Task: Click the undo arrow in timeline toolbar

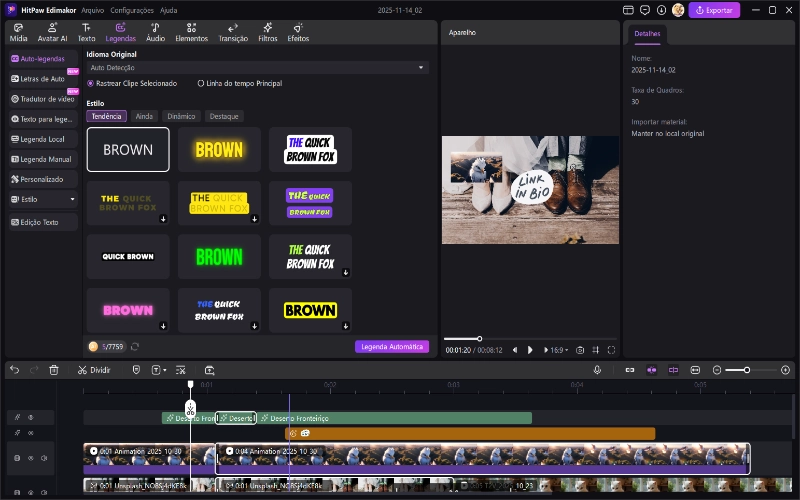Action: tap(14, 369)
